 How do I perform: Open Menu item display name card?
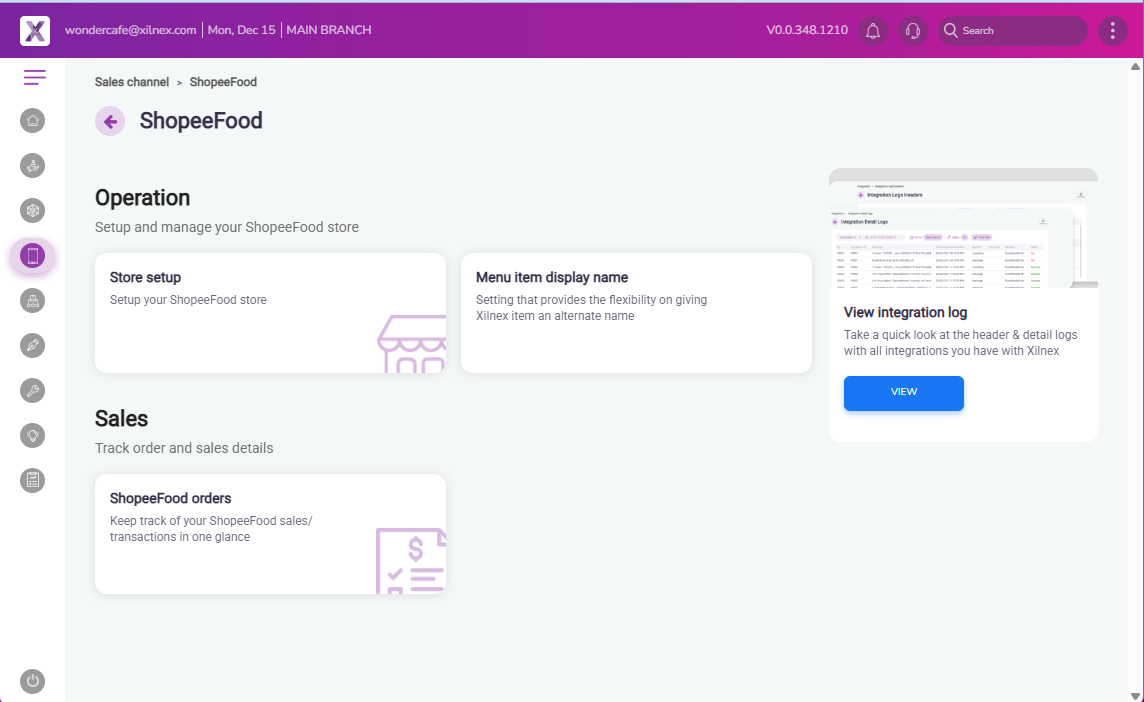pyautogui.click(x=636, y=313)
